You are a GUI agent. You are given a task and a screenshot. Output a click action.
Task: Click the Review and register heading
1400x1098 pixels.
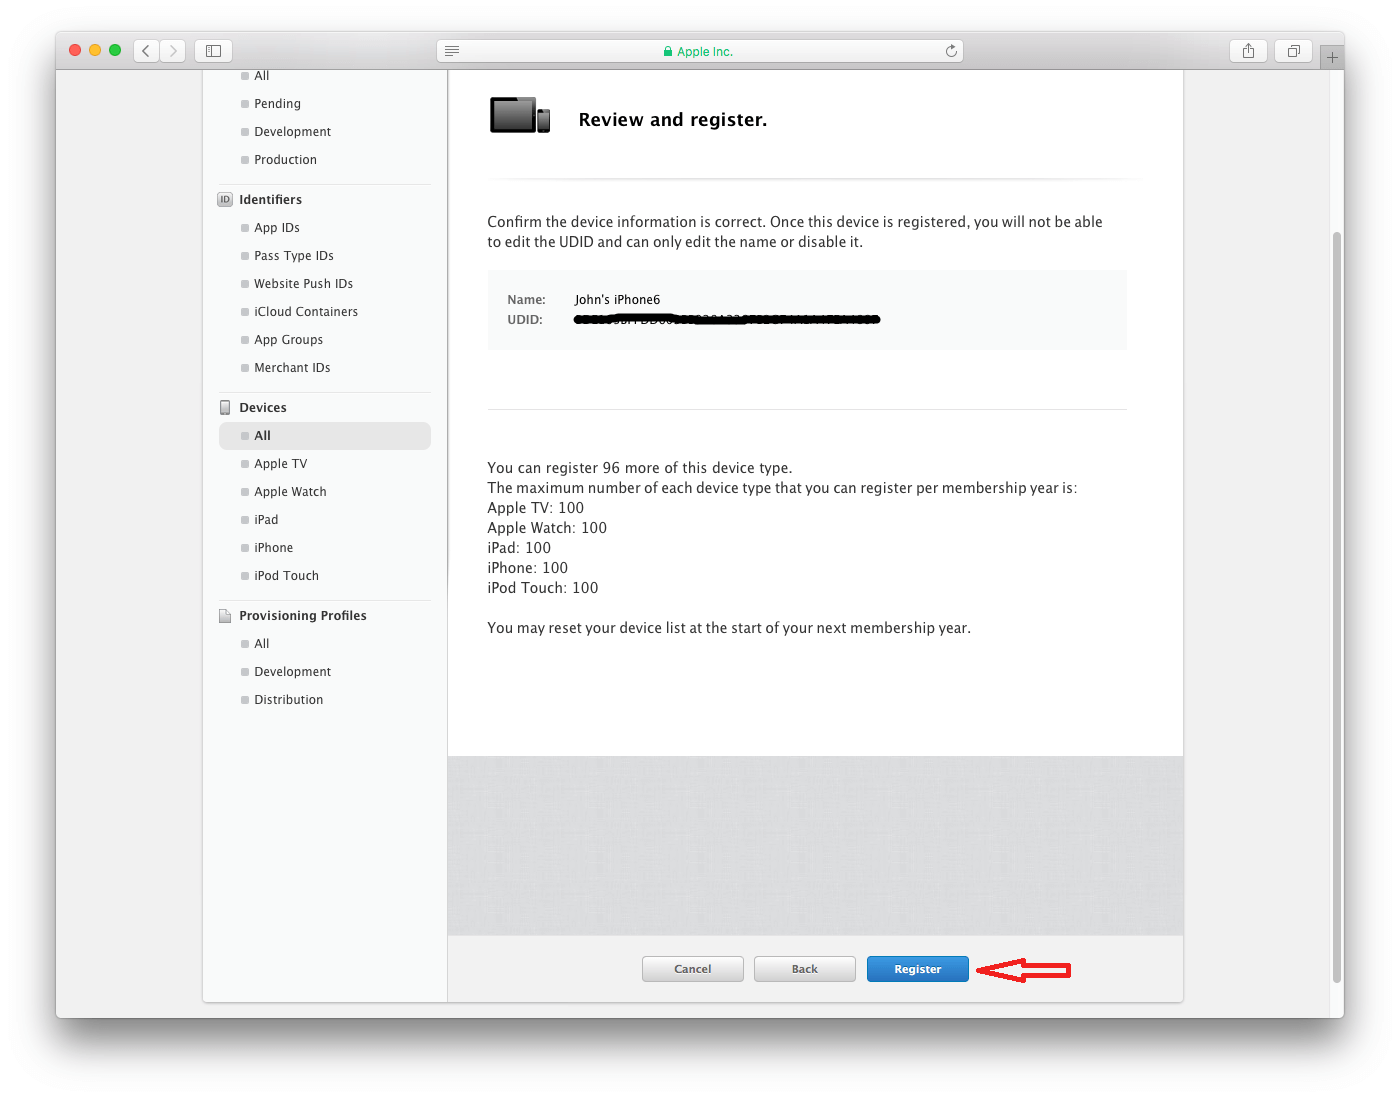coord(673,120)
